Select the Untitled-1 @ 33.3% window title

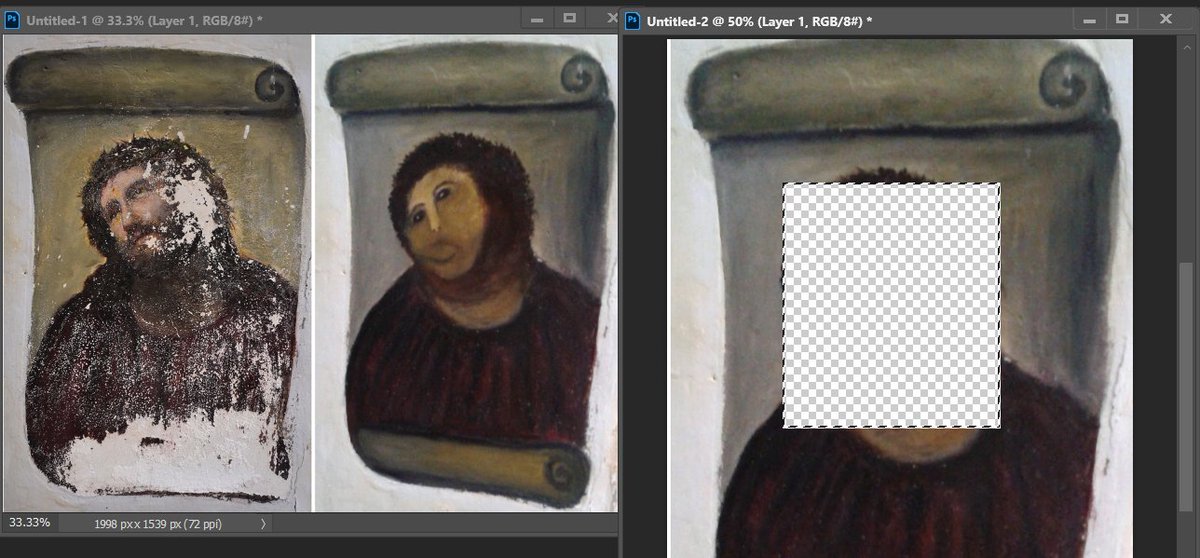tap(144, 20)
